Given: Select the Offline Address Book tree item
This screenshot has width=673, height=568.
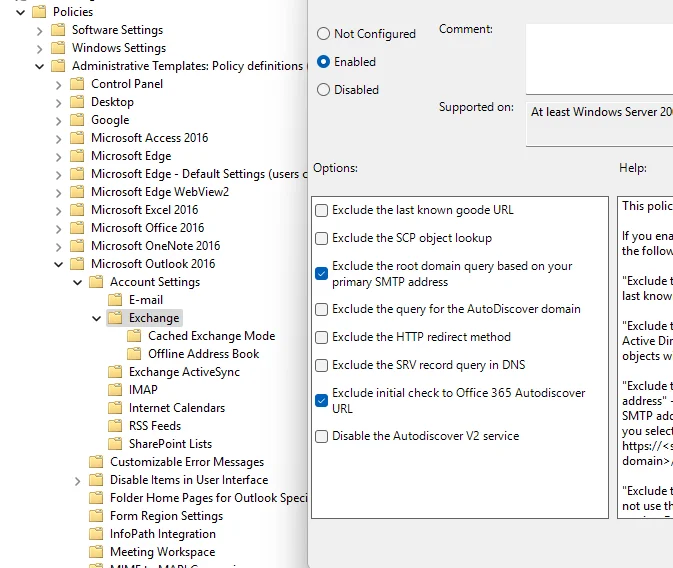Looking at the screenshot, I should 204,354.
